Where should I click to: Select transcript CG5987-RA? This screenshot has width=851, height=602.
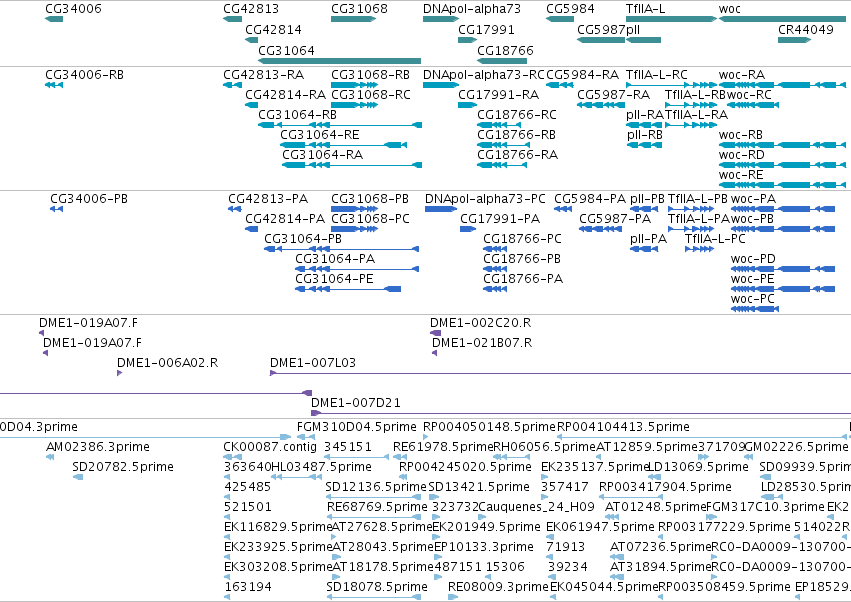613,95
